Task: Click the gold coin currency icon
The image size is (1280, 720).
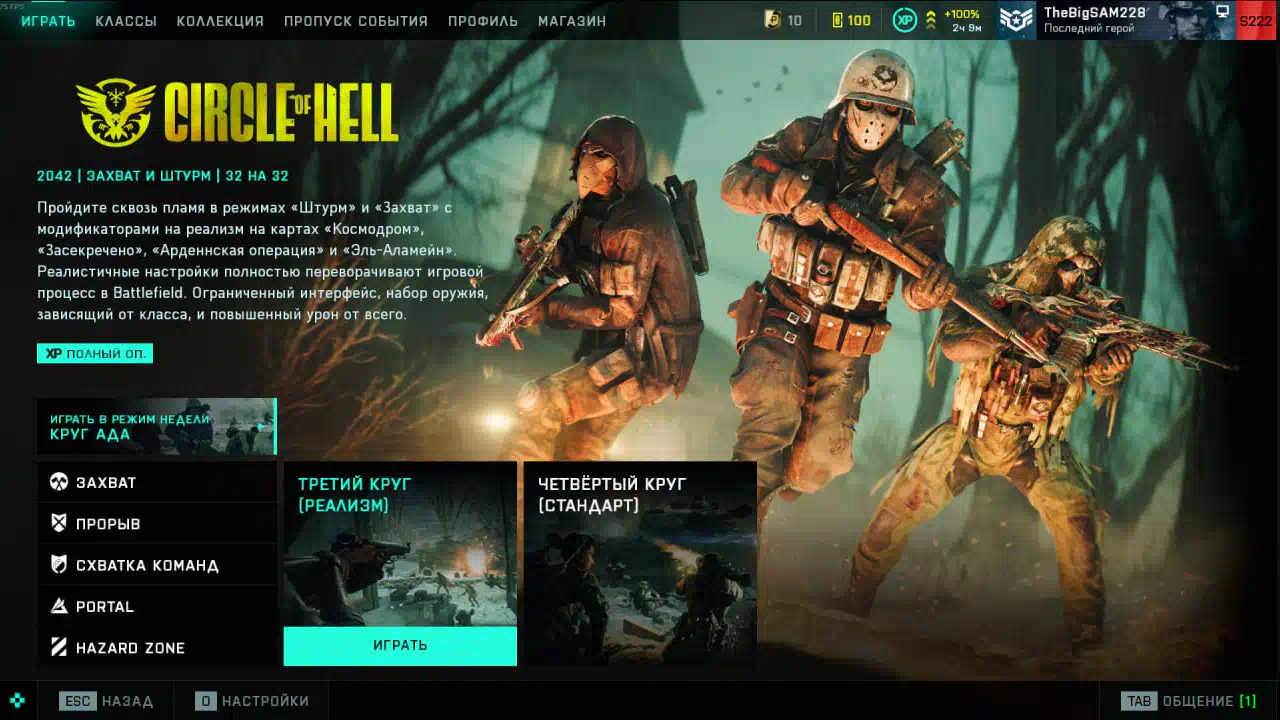Action: 772,20
